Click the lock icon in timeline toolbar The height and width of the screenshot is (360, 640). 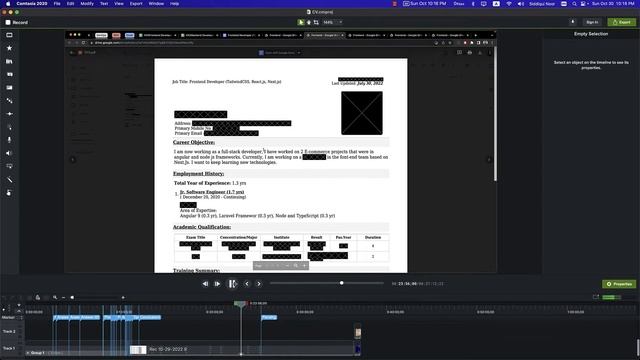coord(38,298)
